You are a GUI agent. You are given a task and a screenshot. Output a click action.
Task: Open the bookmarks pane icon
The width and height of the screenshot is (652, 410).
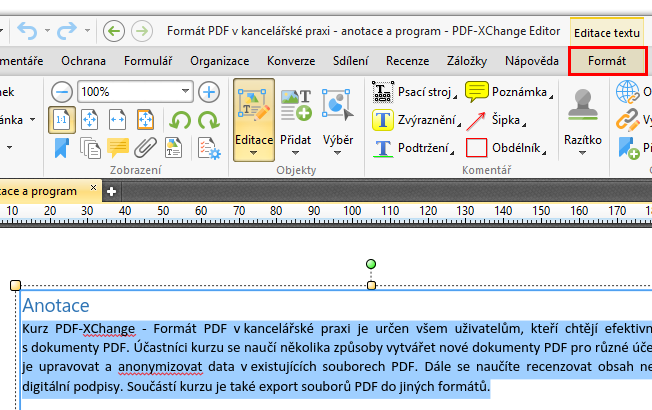pos(62,148)
